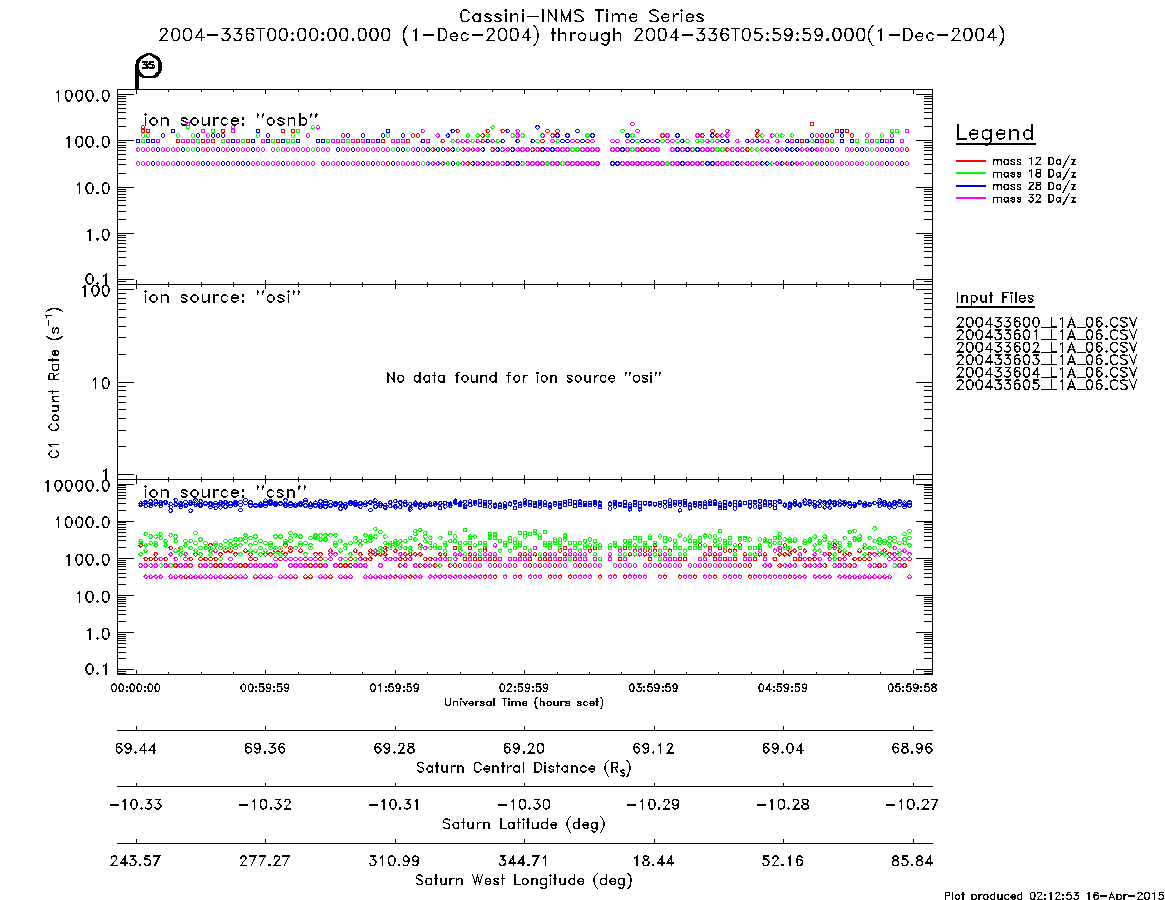Image resolution: width=1165 pixels, height=900 pixels.
Task: Click the "Cassini-INMS Time Series" title
Action: click(x=581, y=16)
